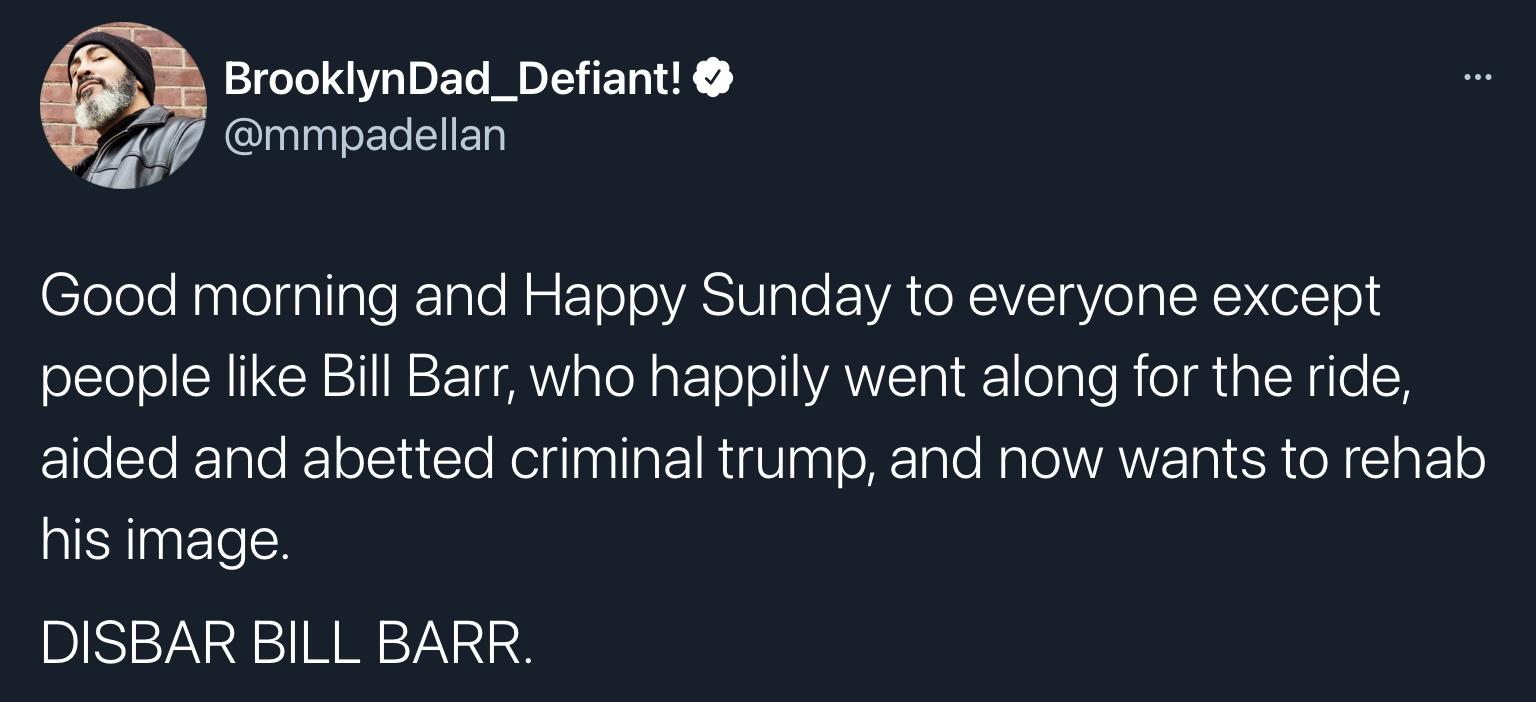1536x702 pixels.
Task: Open @mmpadellan's profile via the username
Action: pyautogui.click(x=364, y=135)
